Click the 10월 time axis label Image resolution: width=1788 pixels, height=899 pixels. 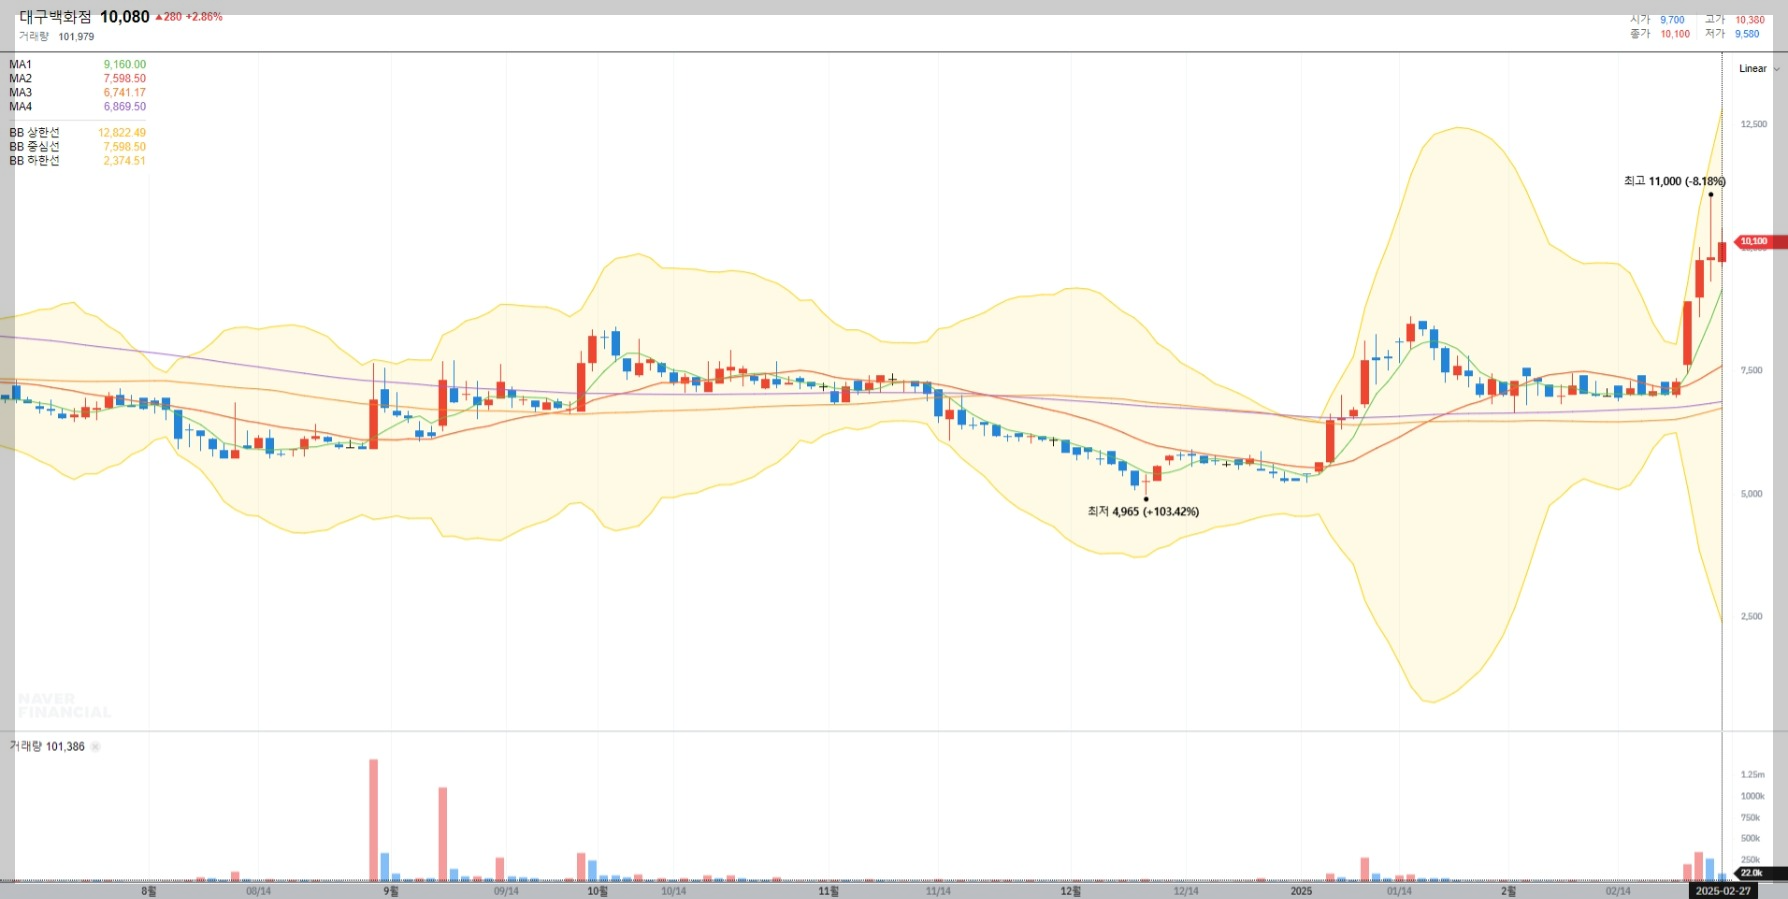597,891
